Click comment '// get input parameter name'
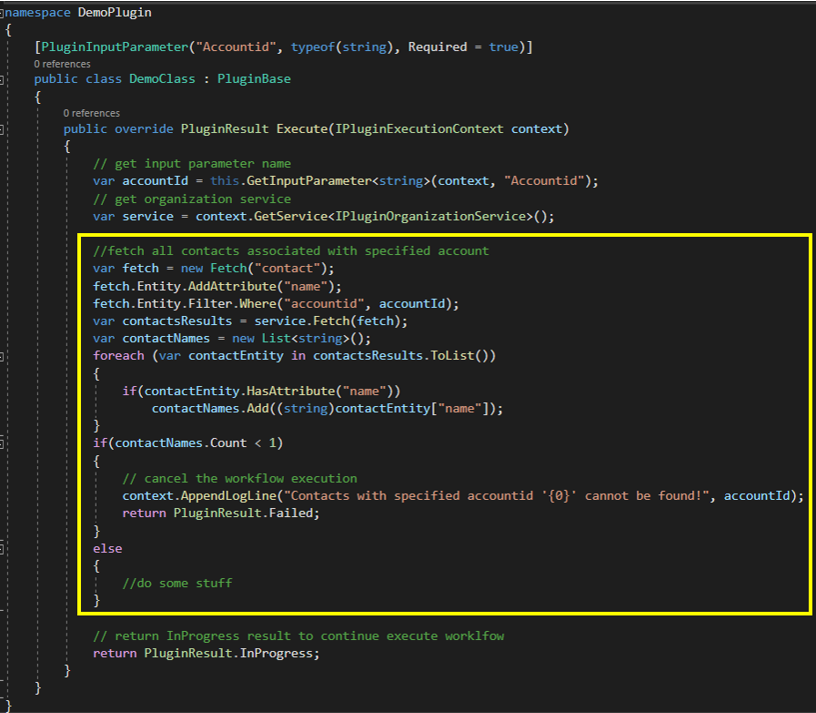Screen dimensions: 816x713 pyautogui.click(x=192, y=164)
